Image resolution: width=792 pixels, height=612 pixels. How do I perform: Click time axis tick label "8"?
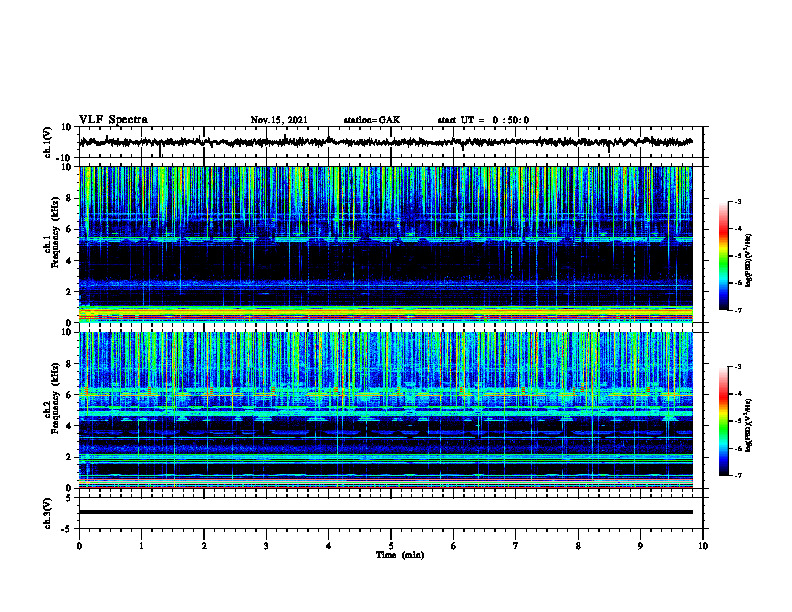click(x=578, y=546)
